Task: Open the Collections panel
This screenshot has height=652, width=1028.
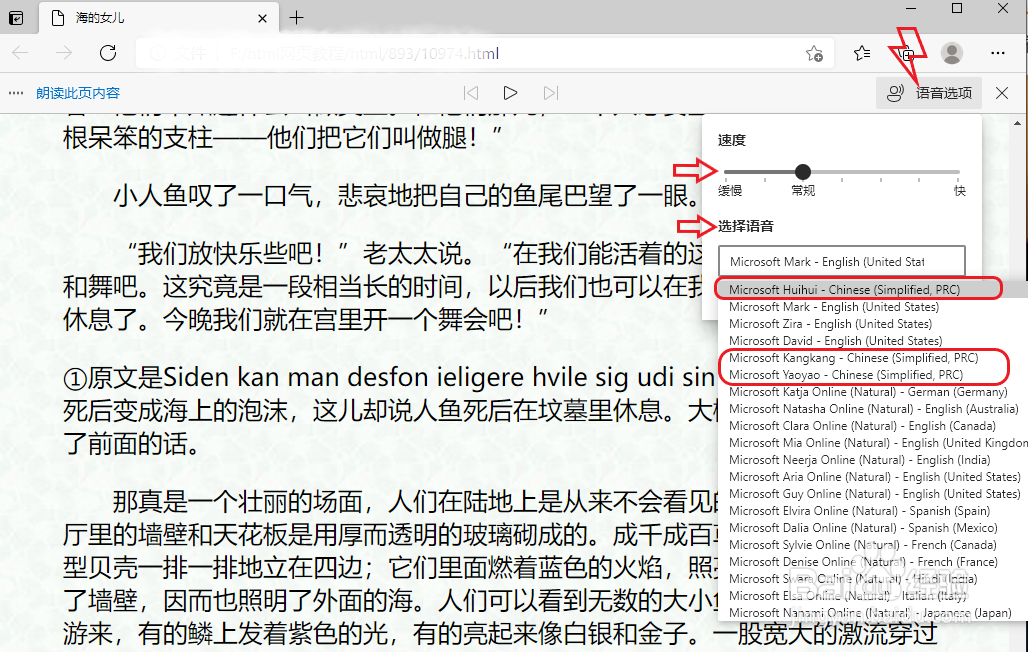Action: 907,54
